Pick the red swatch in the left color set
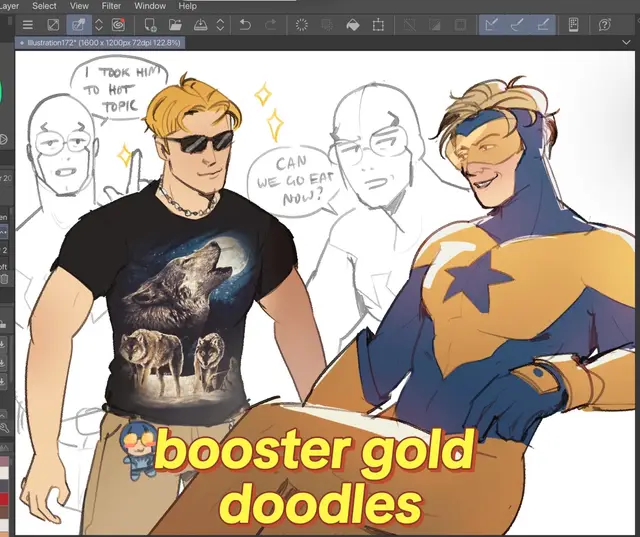Viewport: 640px width, 537px height. click(x=4, y=499)
